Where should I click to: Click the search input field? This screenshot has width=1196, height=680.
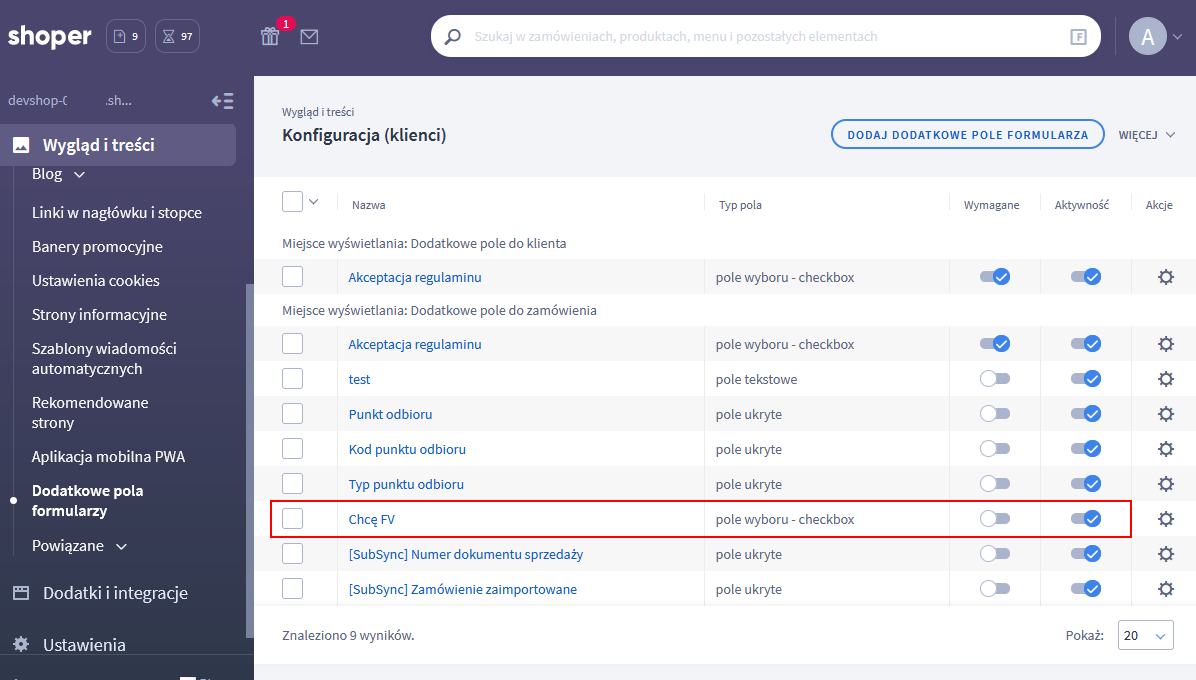(766, 36)
